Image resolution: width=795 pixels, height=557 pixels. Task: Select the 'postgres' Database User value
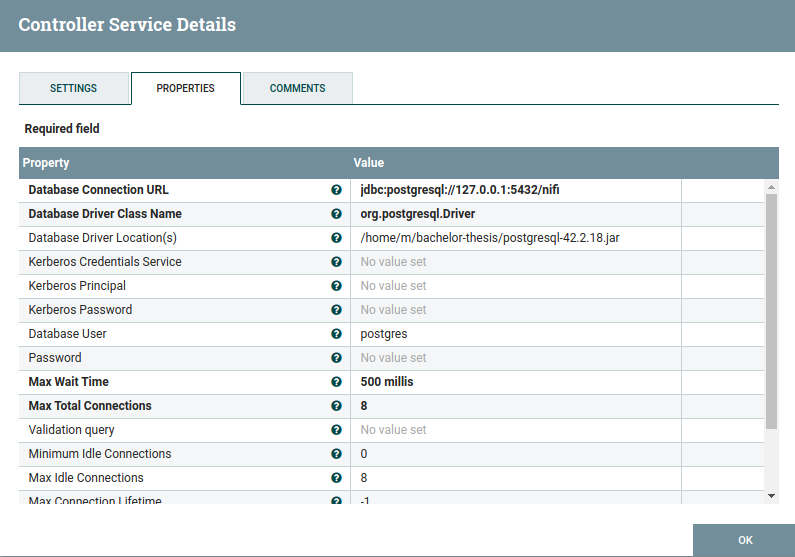[x=384, y=334]
